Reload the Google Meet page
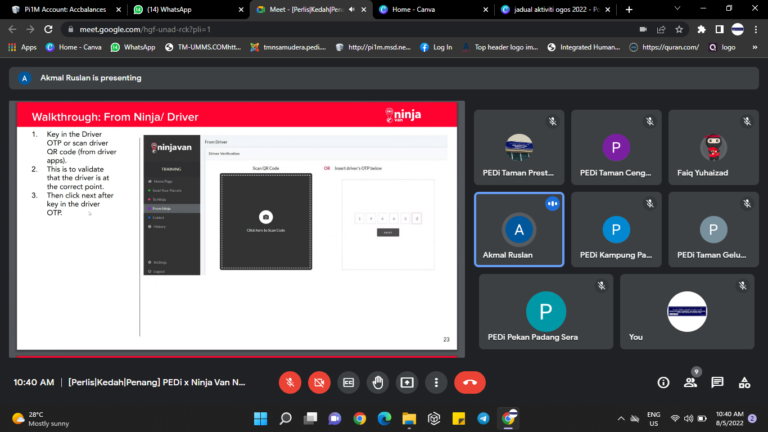The height and width of the screenshot is (432, 768). [x=48, y=29]
